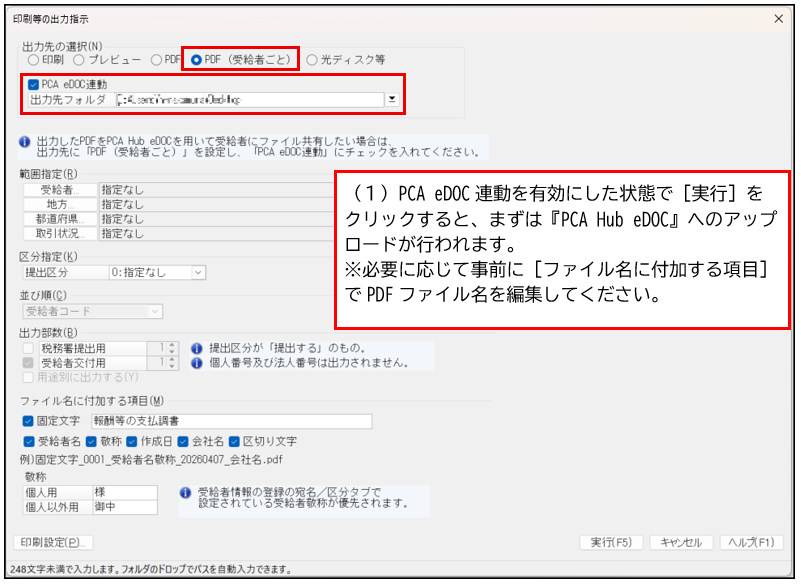Click the 個人以外用 honorific field 御中
Screen dimensions: 801x586
pyautogui.click(x=125, y=507)
